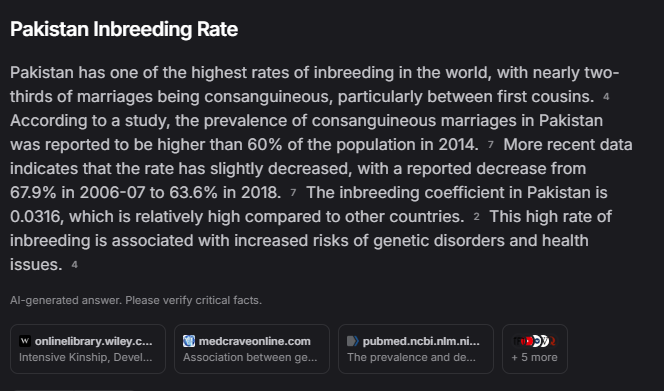
Task: Open citation 7 after '63.6% in 2018.'
Action: (x=293, y=193)
